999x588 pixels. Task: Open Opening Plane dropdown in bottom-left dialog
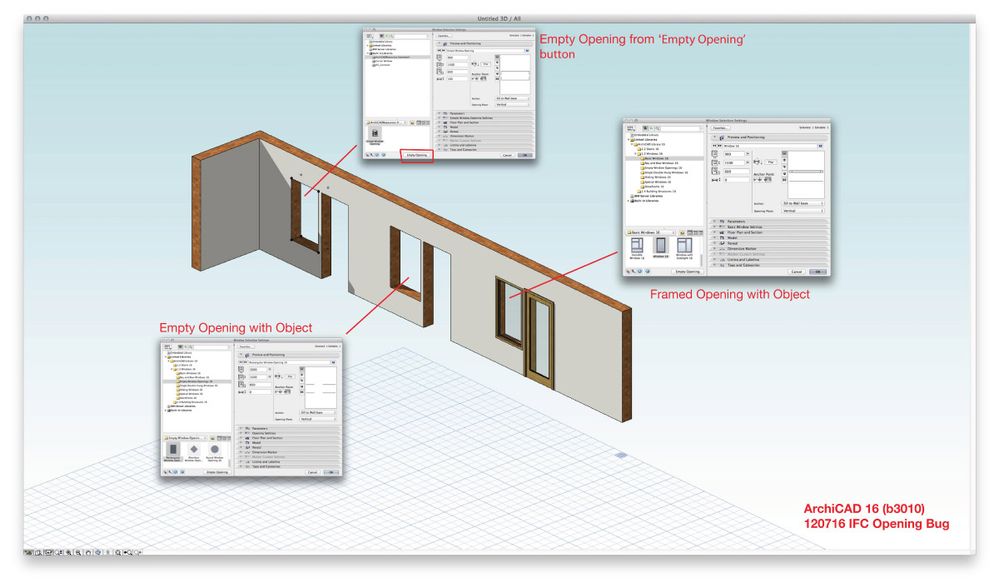(318, 419)
